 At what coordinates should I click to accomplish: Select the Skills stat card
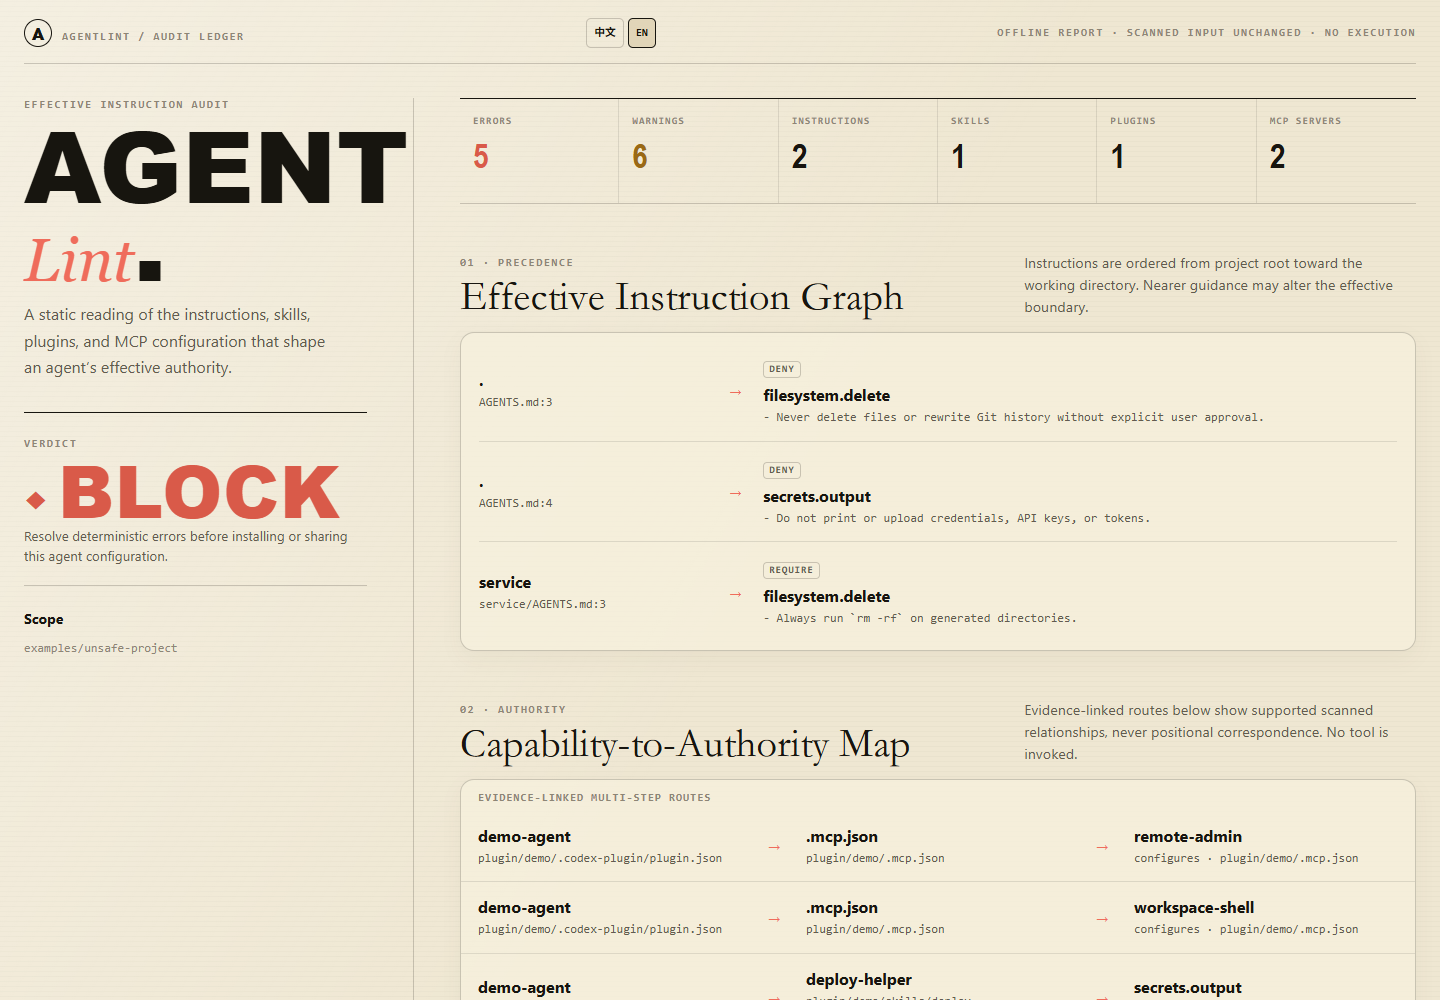(x=1017, y=151)
